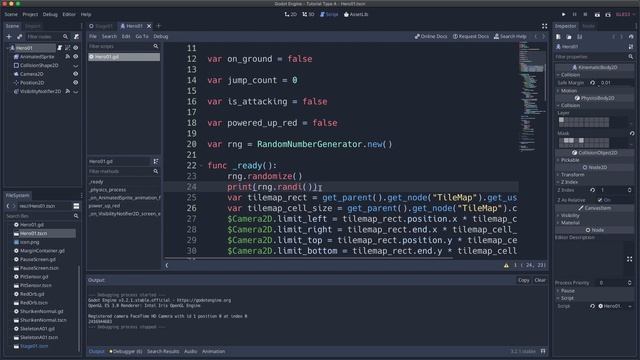Click the Request Docs button

(x=471, y=36)
